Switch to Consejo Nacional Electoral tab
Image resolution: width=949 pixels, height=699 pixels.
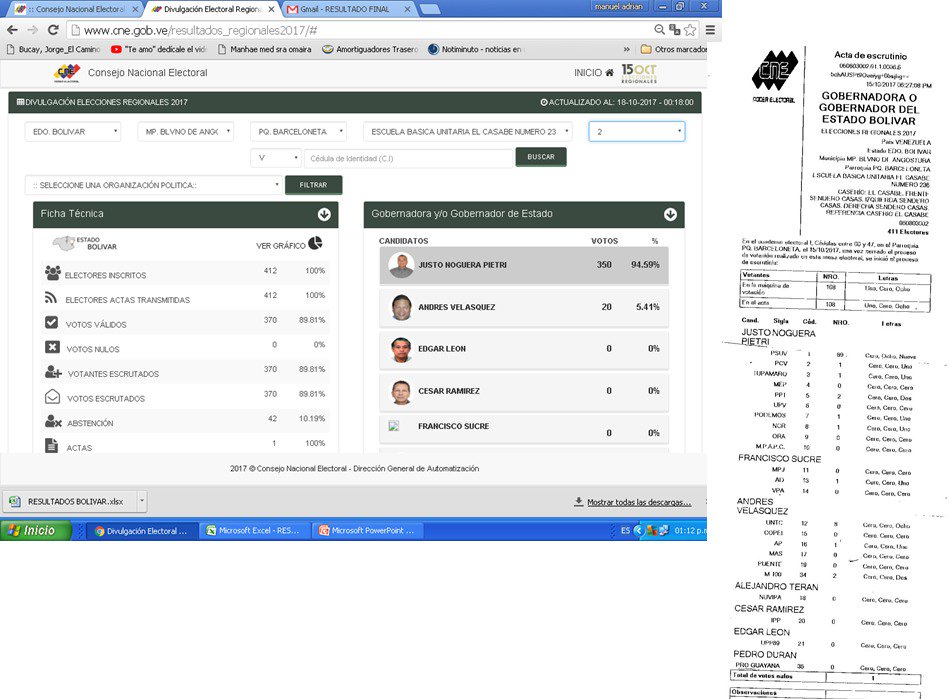tap(76, 9)
